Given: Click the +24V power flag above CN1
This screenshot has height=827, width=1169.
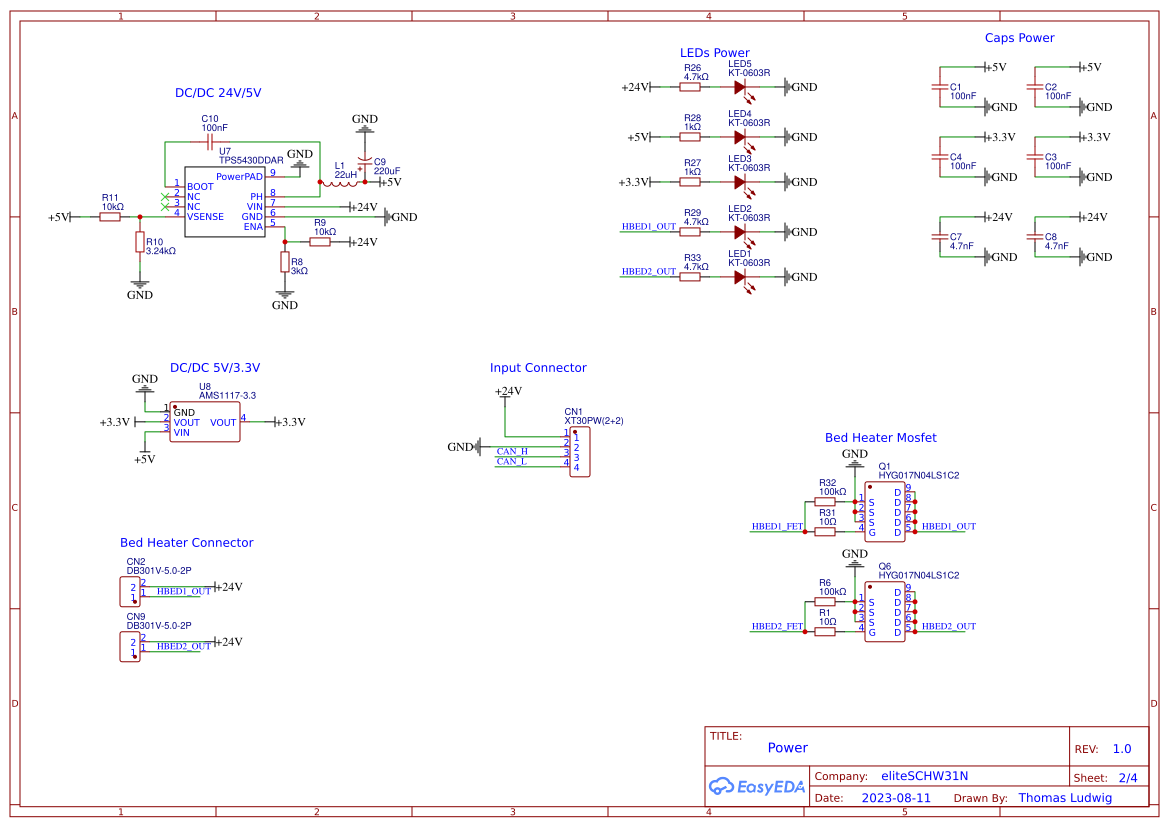Looking at the screenshot, I should 507,392.
